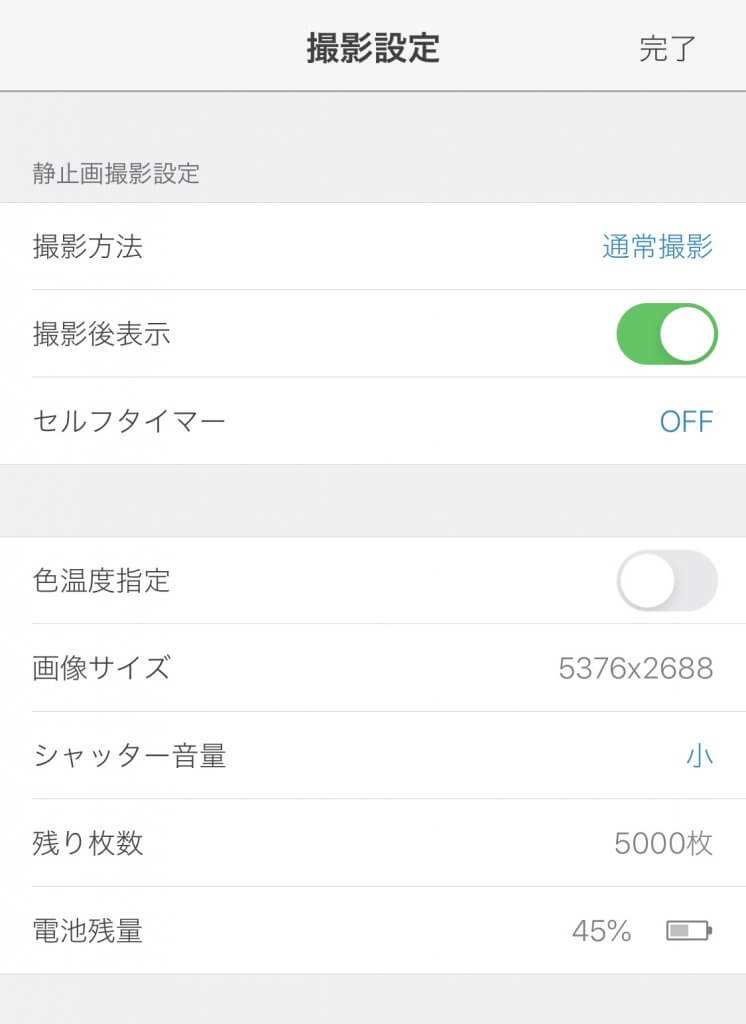
Task: Change セルフタイマー value OFF
Action: tap(686, 422)
